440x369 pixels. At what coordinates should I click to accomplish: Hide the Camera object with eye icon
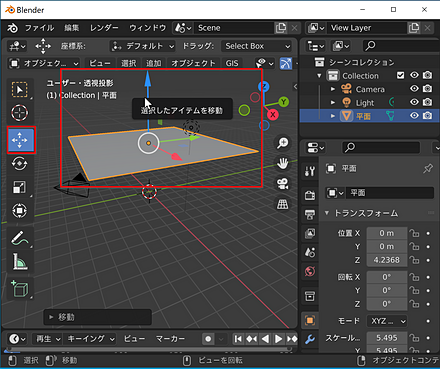(x=414, y=89)
